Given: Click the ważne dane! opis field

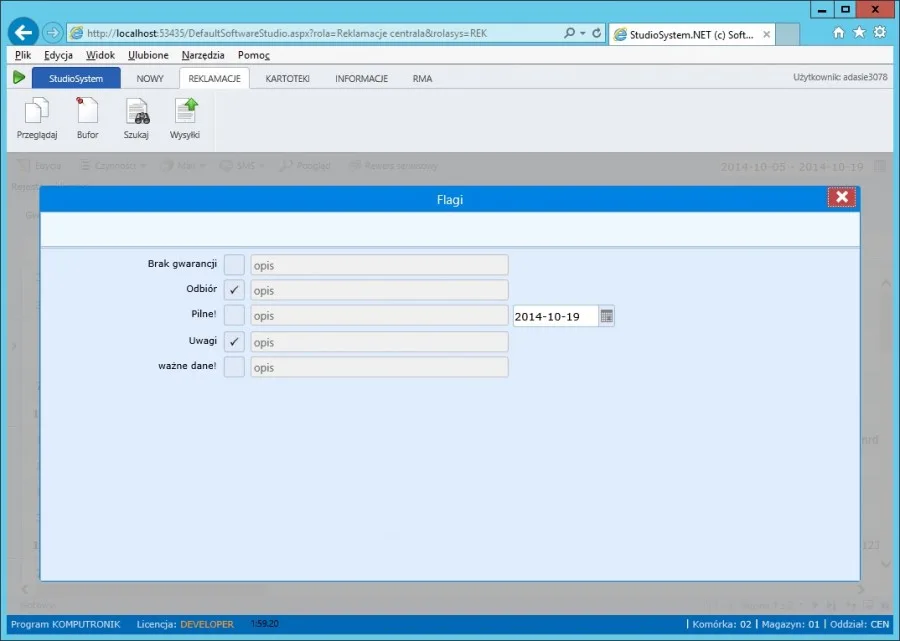Looking at the screenshot, I should 379,367.
